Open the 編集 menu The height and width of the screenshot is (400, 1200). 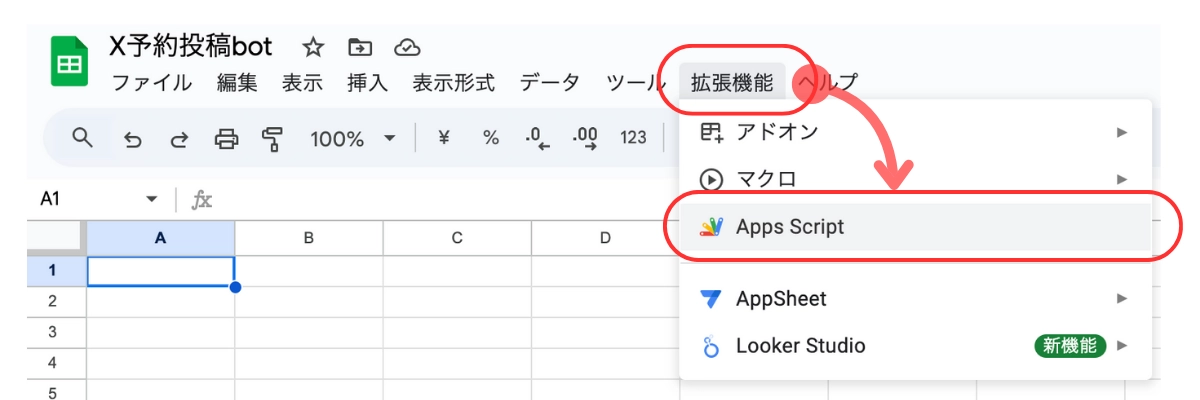pyautogui.click(x=237, y=83)
